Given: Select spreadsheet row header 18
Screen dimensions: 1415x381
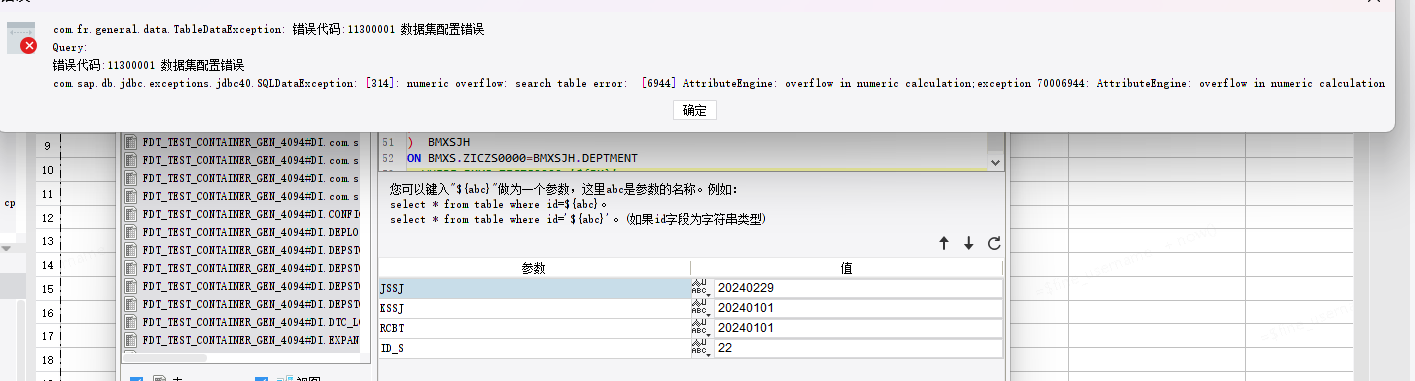Looking at the screenshot, I should 47,359.
